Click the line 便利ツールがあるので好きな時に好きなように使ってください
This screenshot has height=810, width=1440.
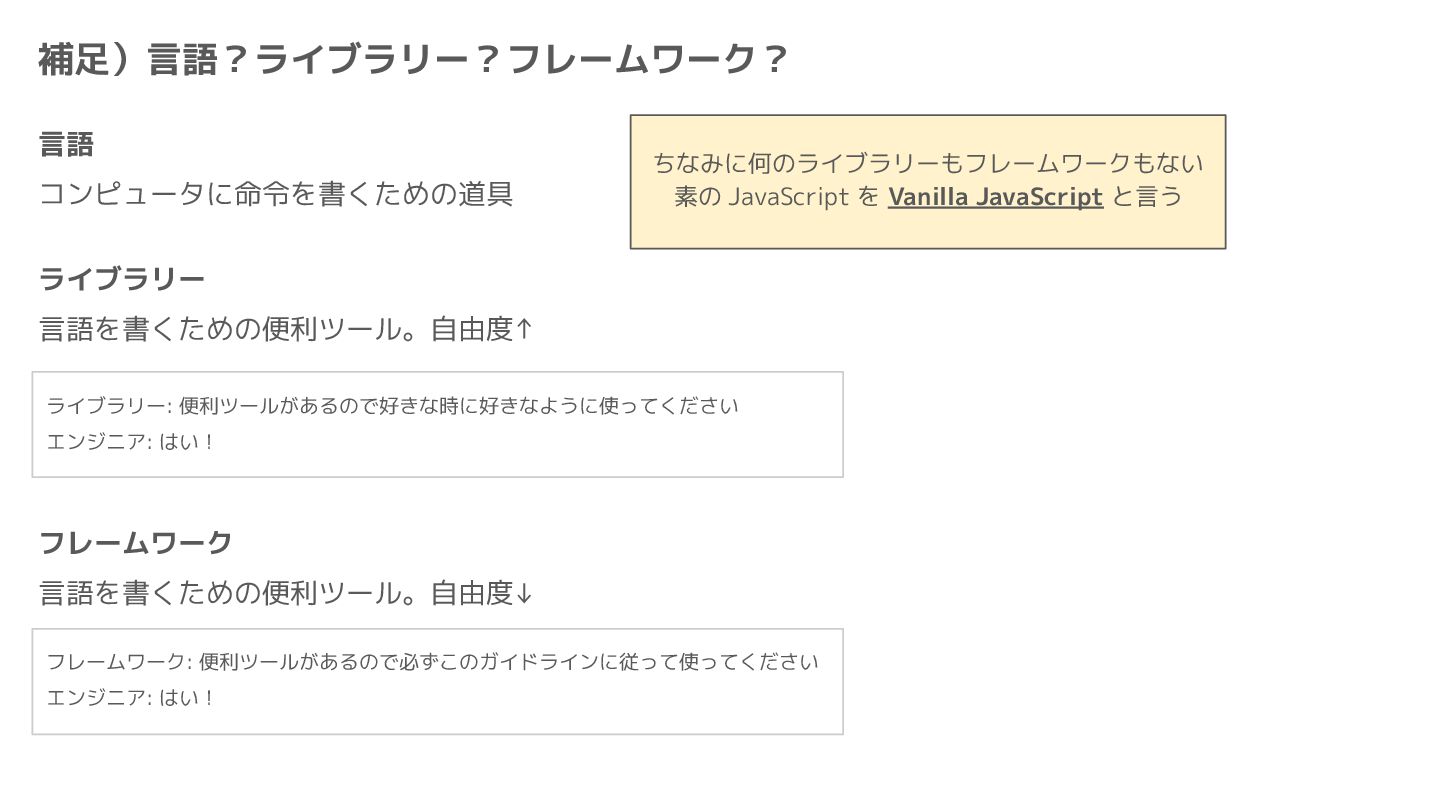pyautogui.click(x=459, y=406)
